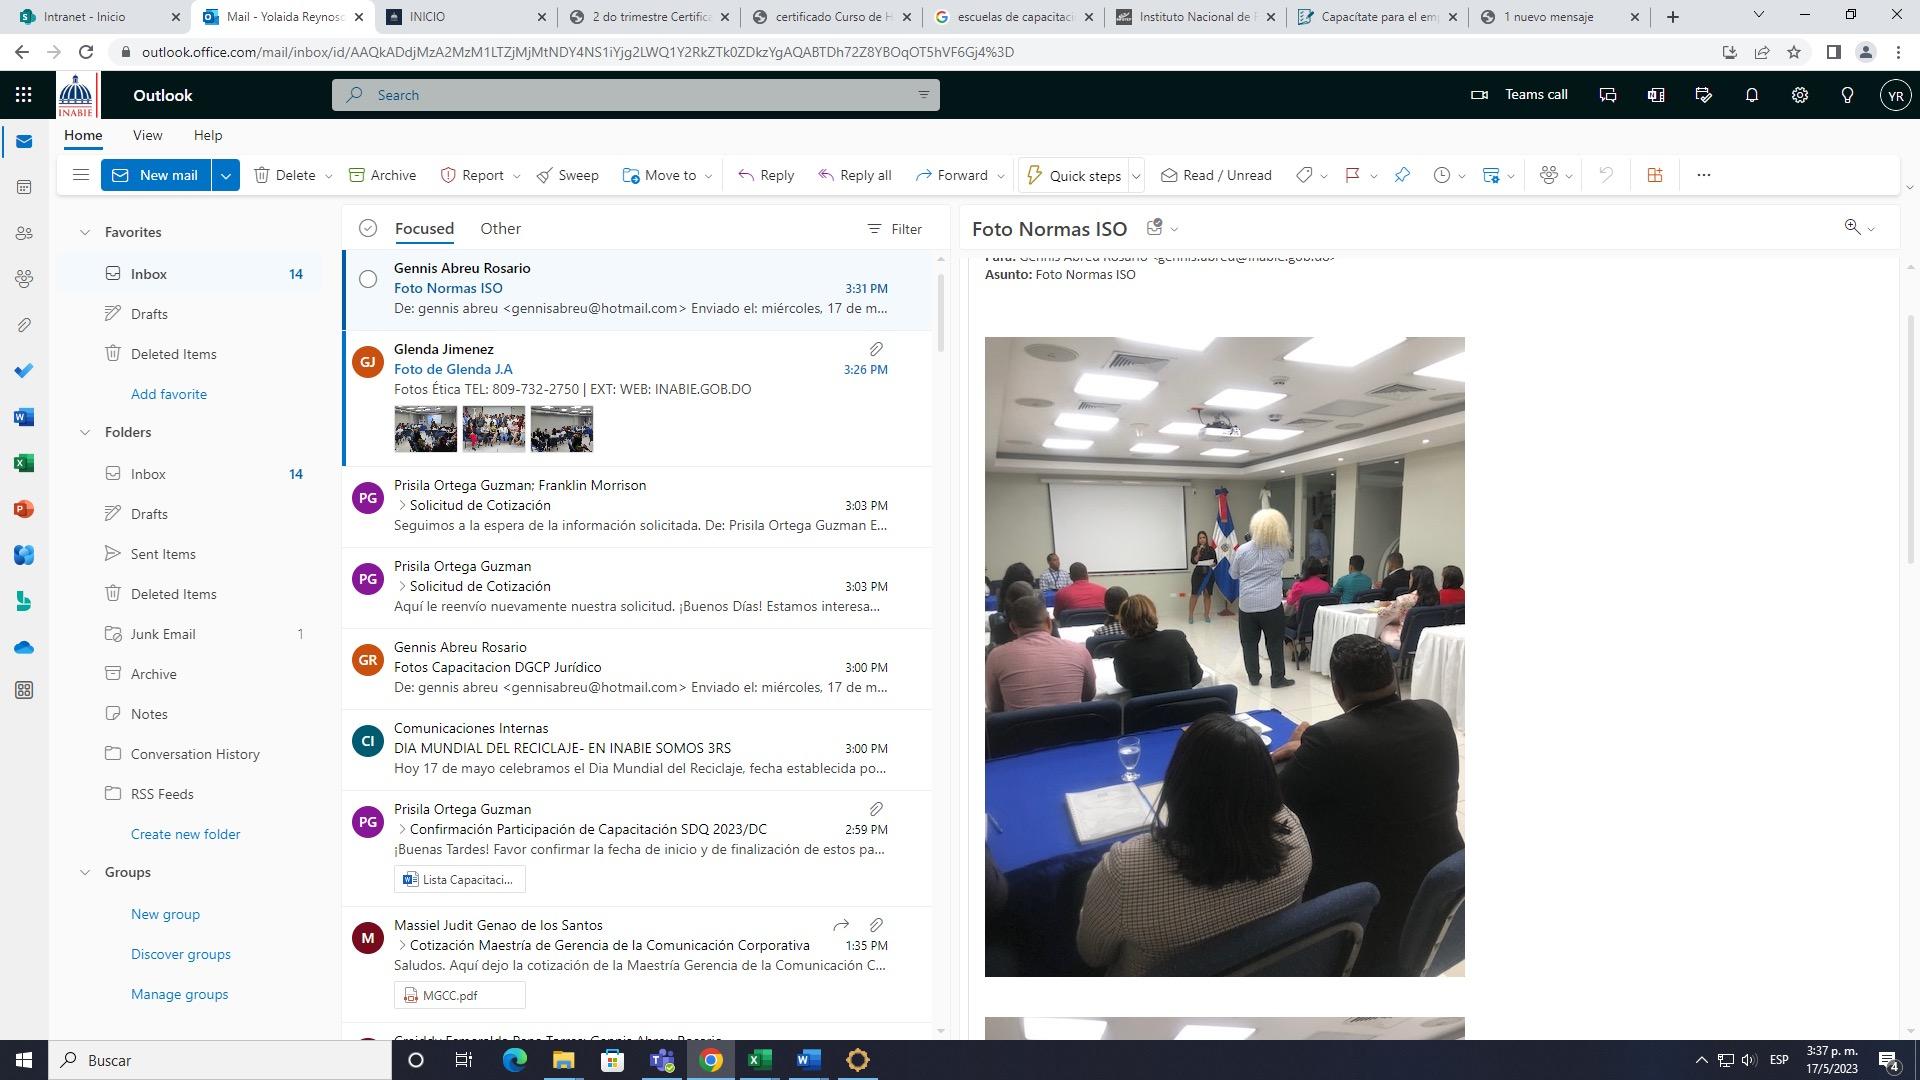Toggle the hamburger navigation pane button
Viewport: 1920px width, 1080px height.
point(81,175)
